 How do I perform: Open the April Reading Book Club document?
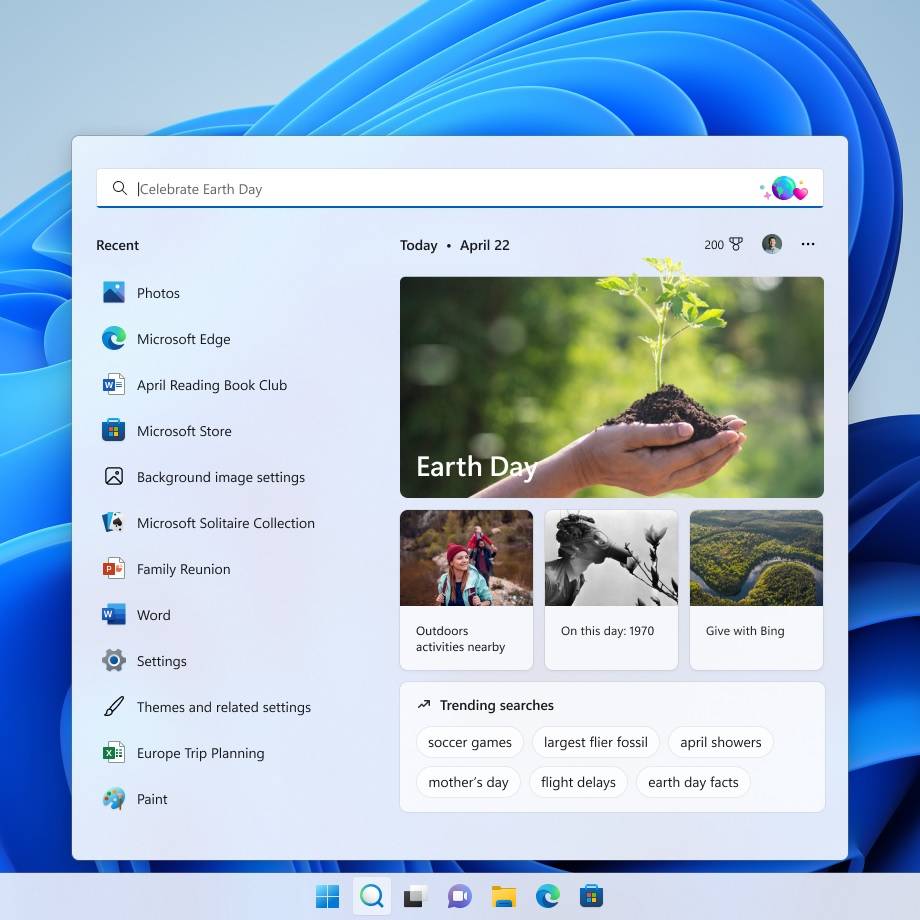click(211, 385)
